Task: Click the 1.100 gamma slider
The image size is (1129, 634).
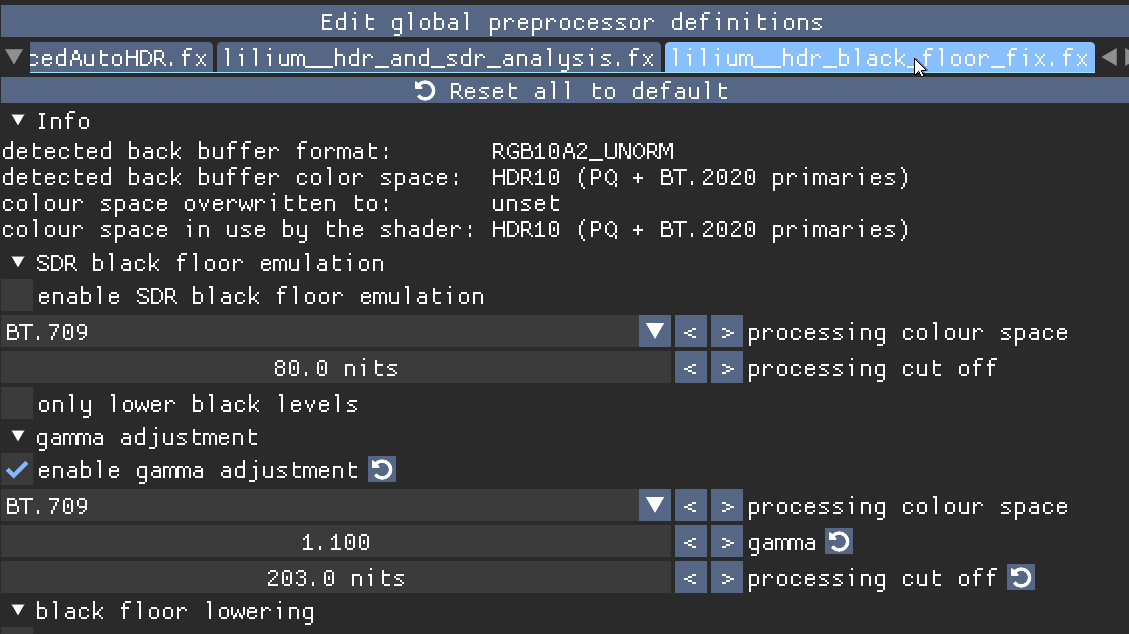Action: (336, 542)
